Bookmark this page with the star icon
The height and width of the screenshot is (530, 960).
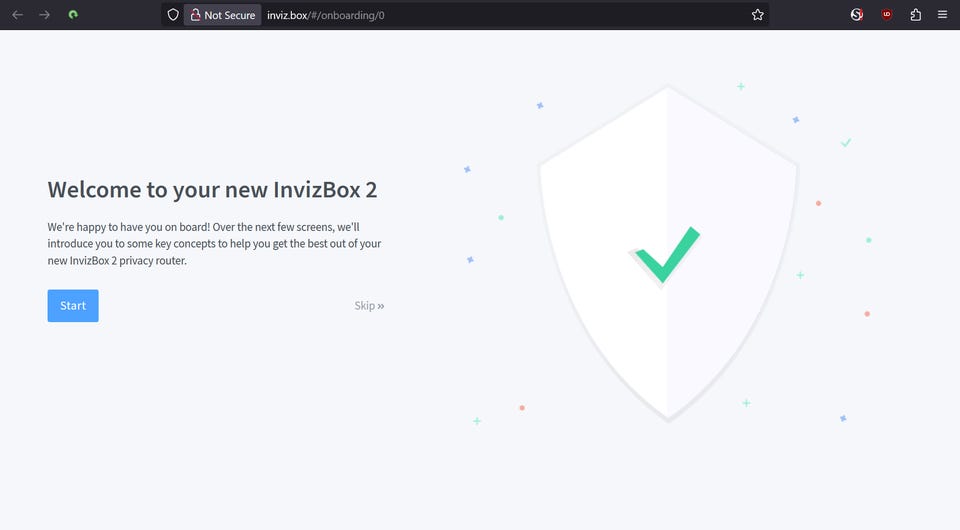pyautogui.click(x=757, y=15)
